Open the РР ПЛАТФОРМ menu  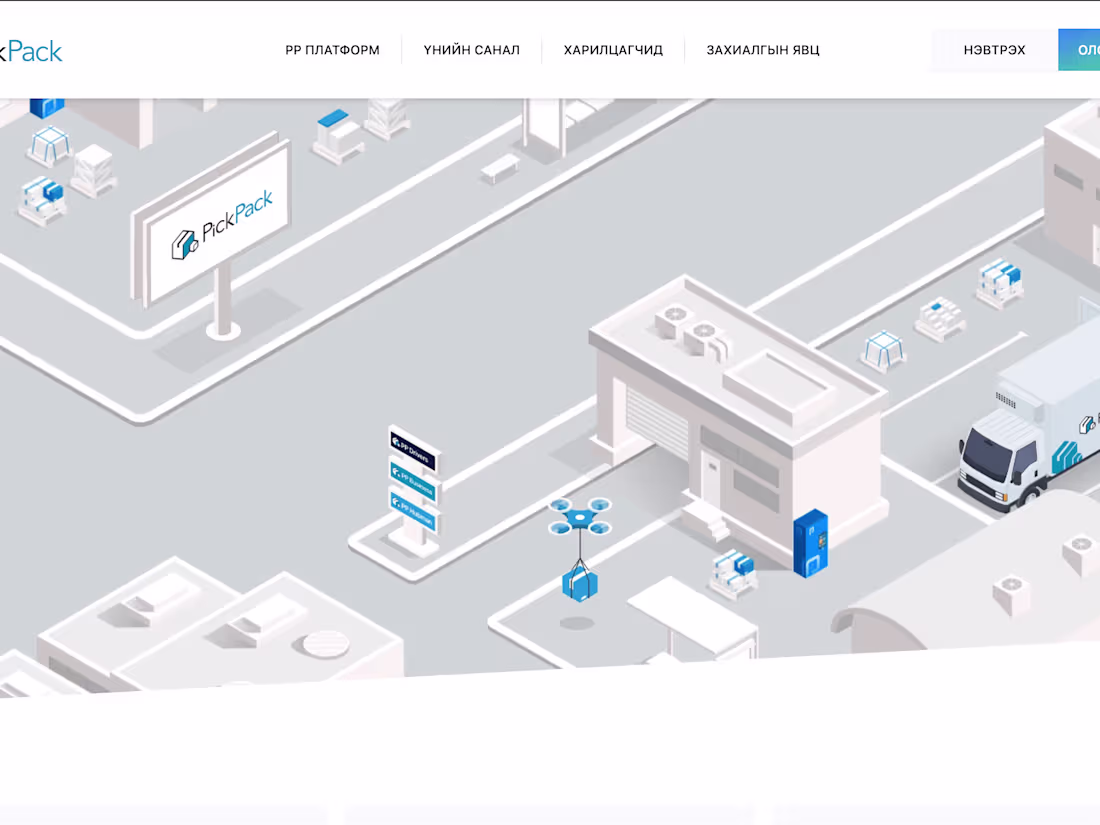coord(332,49)
